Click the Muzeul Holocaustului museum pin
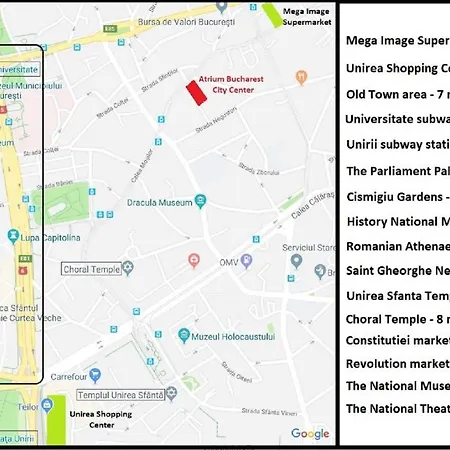Image resolution: width=450 pixels, height=450 pixels. [x=184, y=335]
